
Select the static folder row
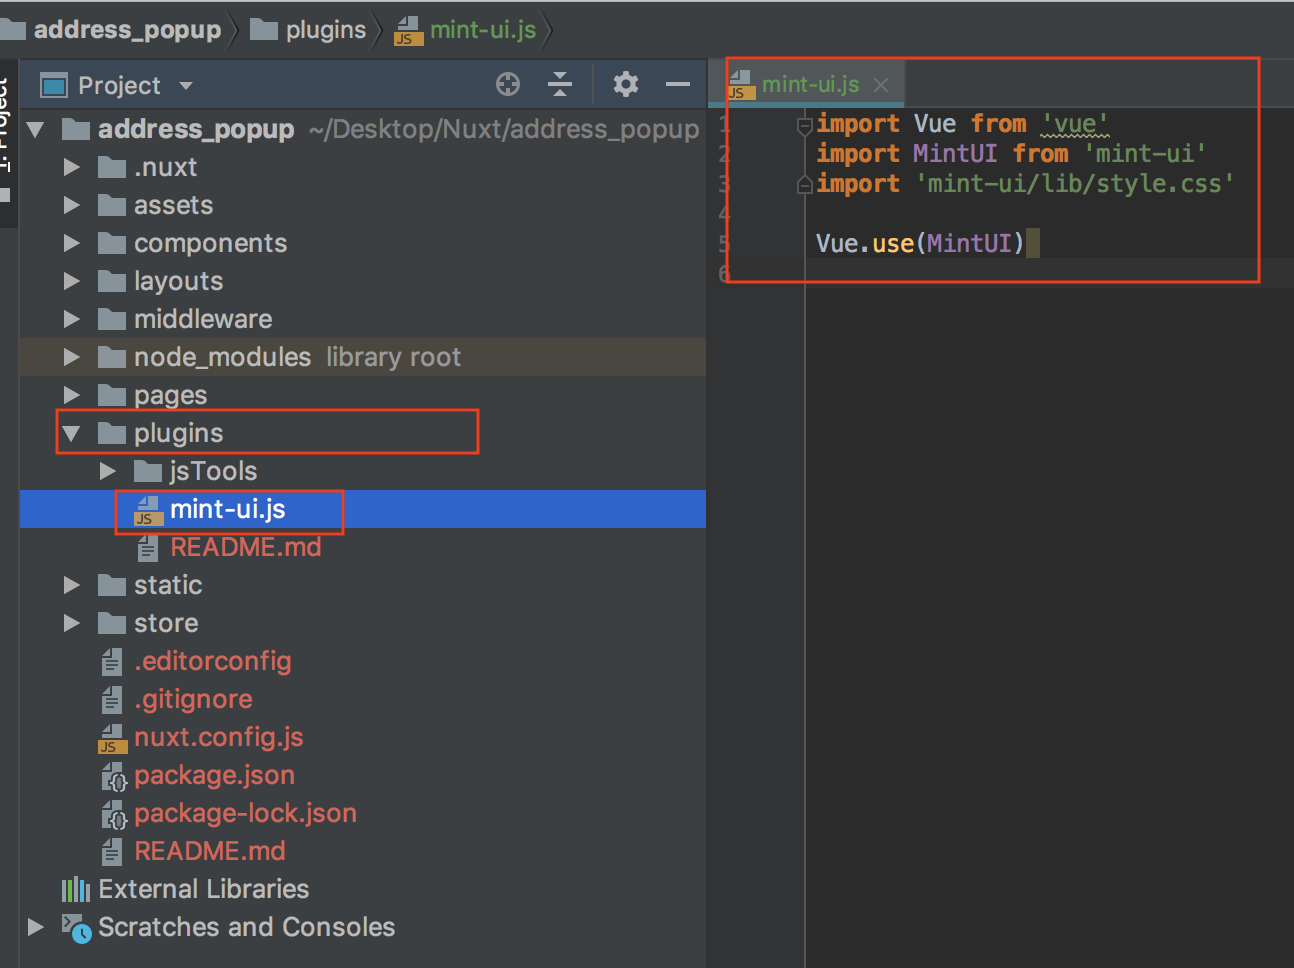point(362,585)
